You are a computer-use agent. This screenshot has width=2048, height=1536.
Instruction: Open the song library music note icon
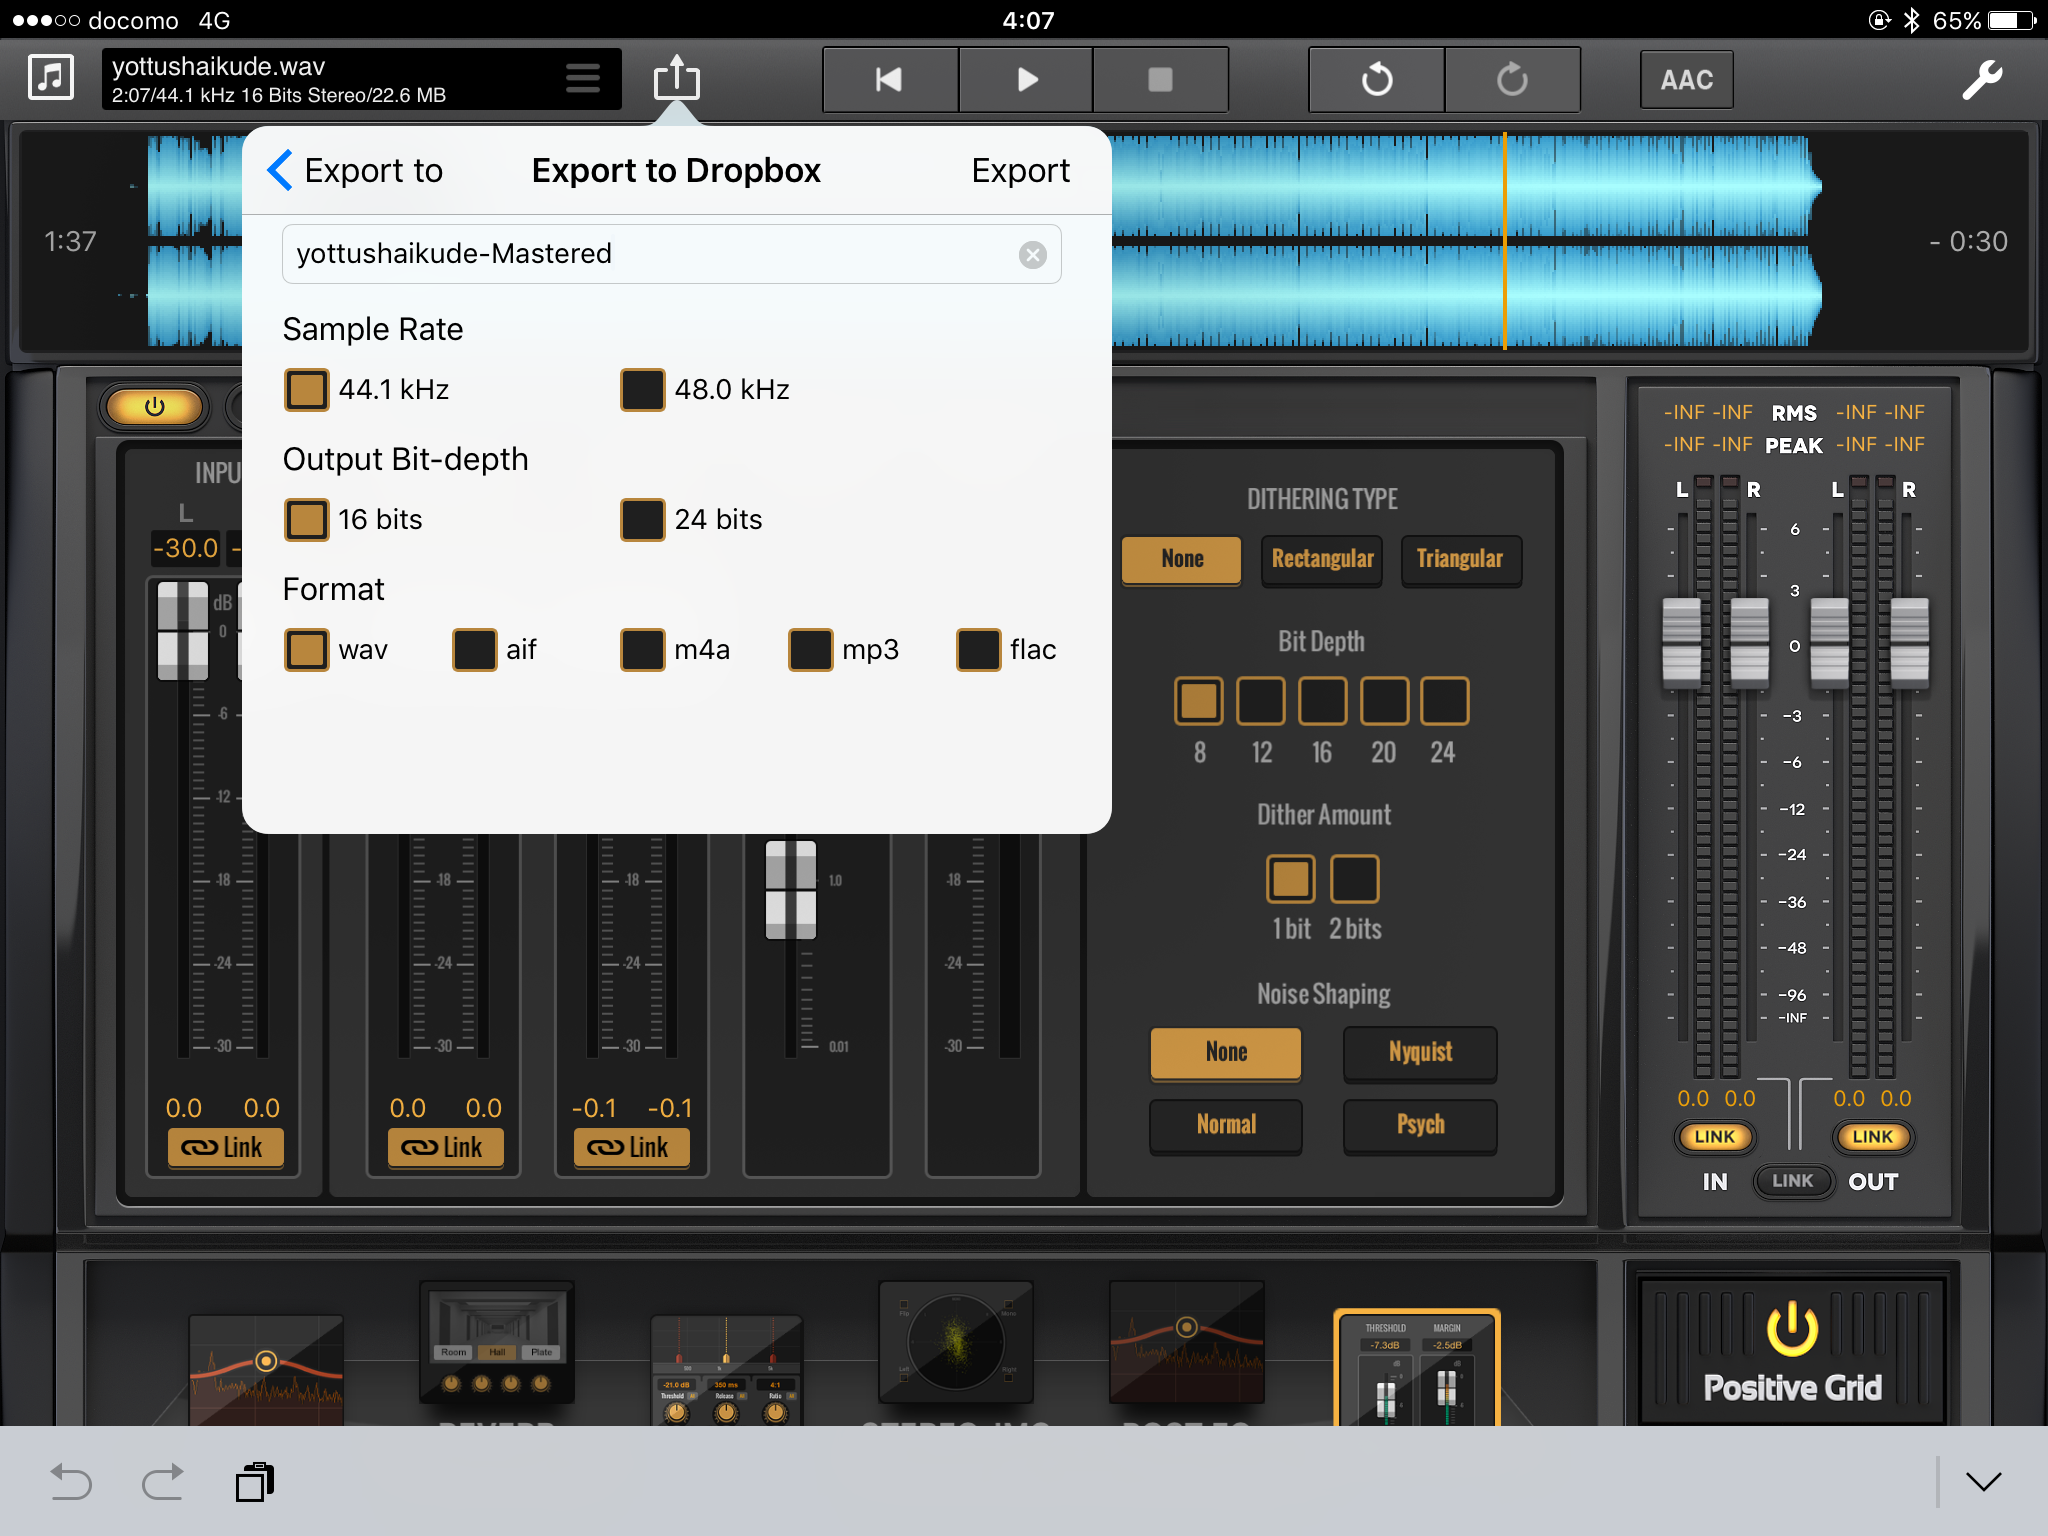point(51,78)
